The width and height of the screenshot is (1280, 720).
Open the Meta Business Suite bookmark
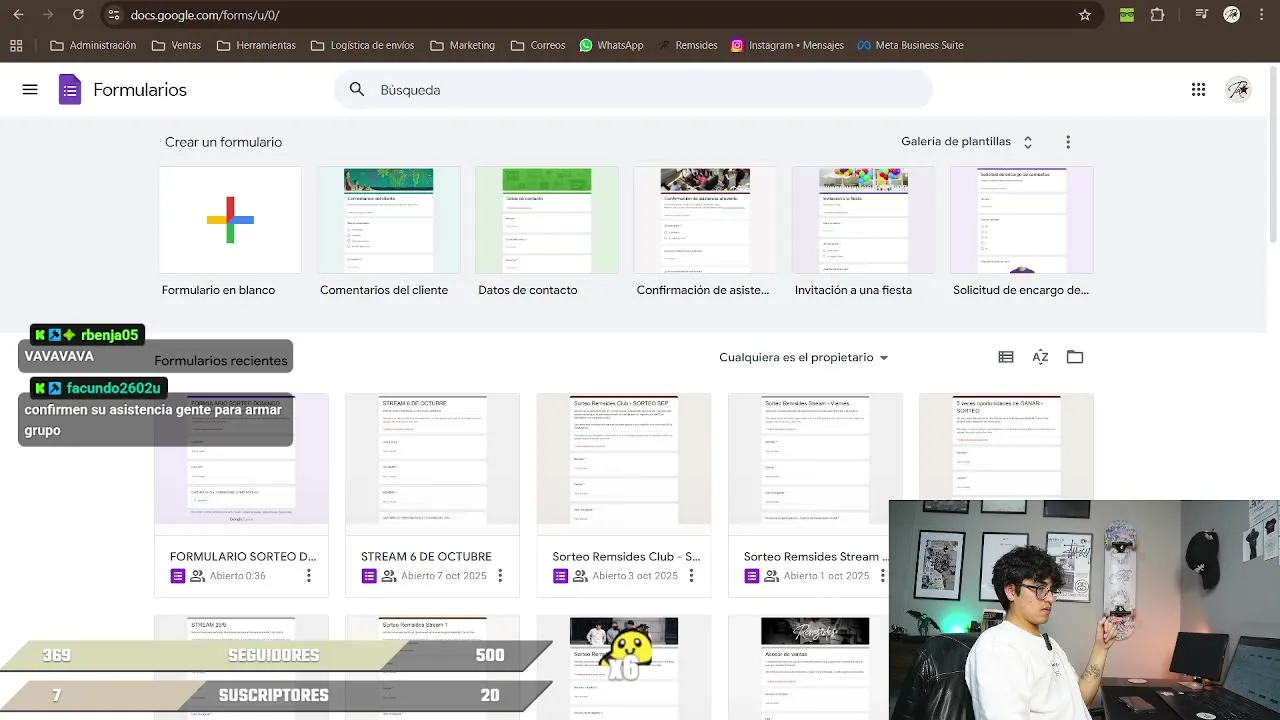tap(910, 45)
